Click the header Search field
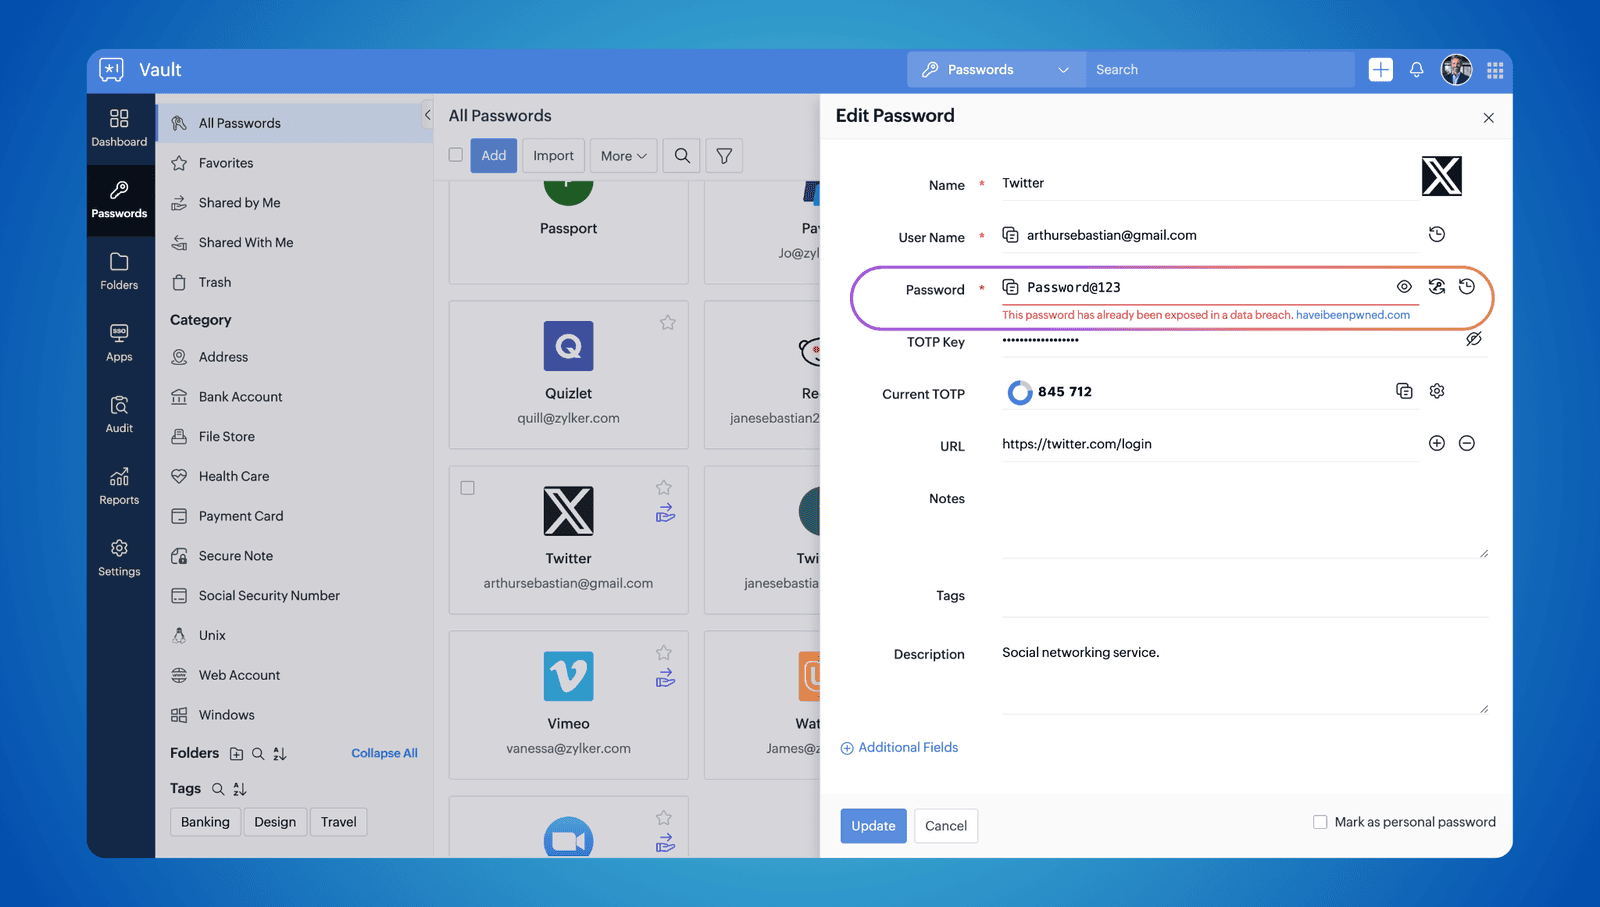The image size is (1600, 907). coord(1220,70)
